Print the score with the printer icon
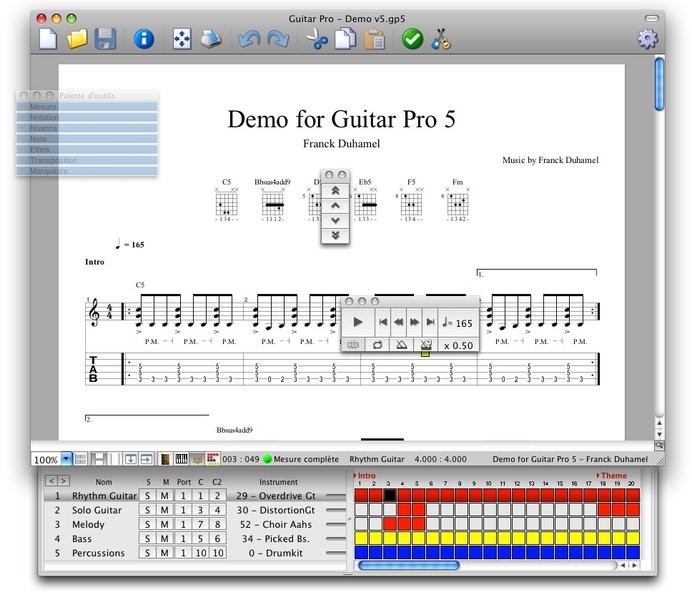Image resolution: width=692 pixels, height=600 pixels. point(211,39)
